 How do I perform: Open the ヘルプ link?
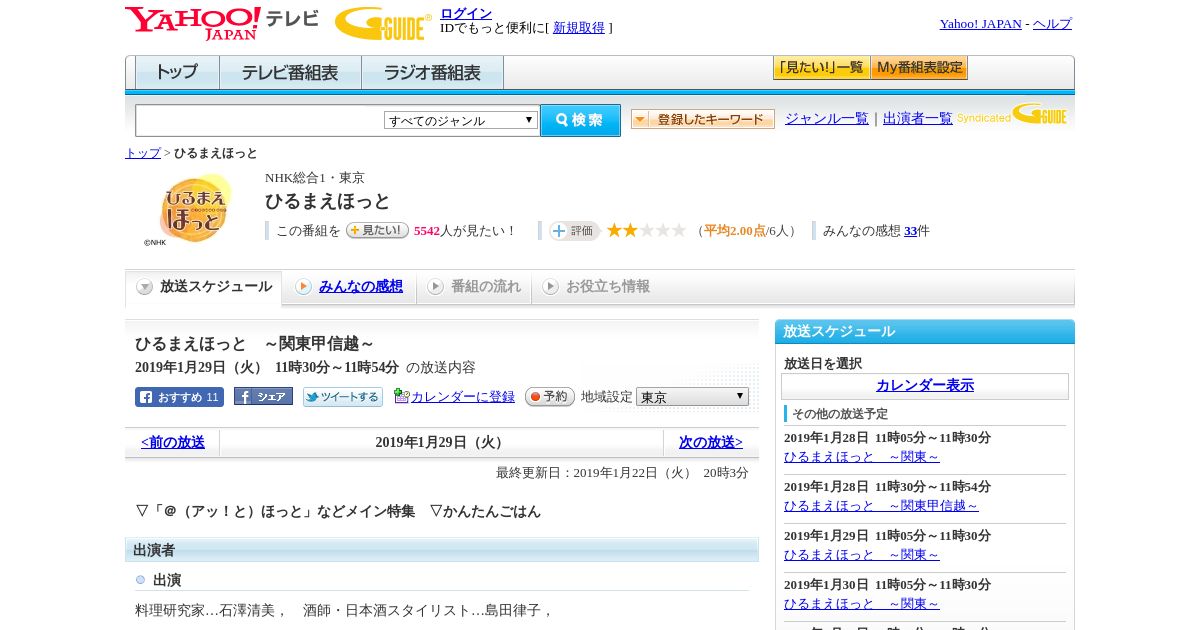click(1052, 24)
